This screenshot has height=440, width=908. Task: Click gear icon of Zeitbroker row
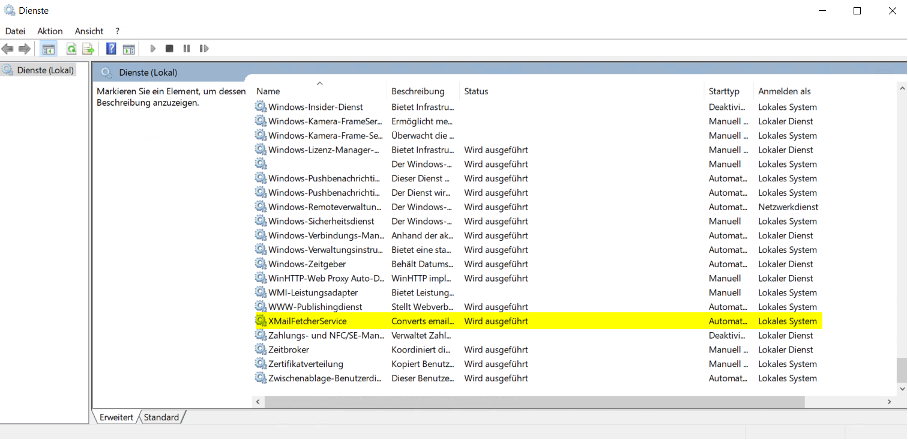(x=261, y=349)
